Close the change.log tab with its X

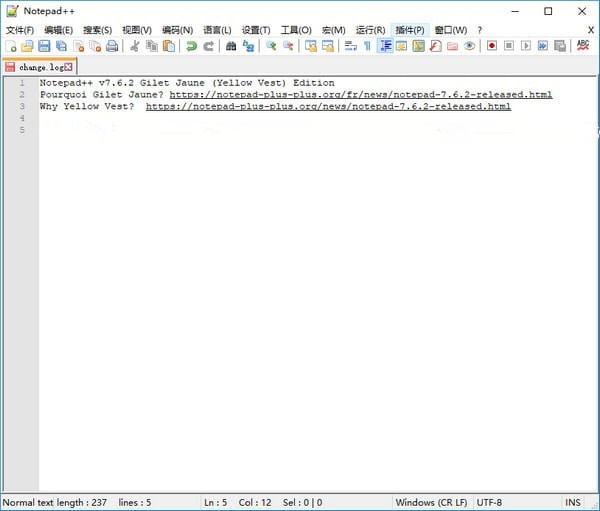point(69,66)
